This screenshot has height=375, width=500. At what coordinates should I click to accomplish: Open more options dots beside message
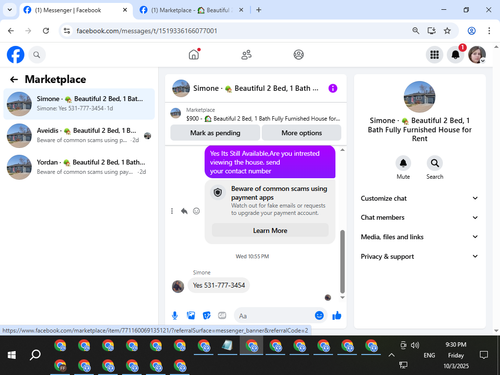click(x=172, y=211)
